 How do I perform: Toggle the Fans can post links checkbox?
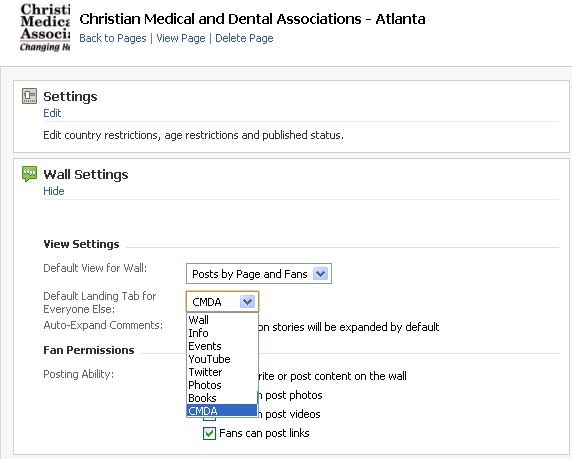209,433
